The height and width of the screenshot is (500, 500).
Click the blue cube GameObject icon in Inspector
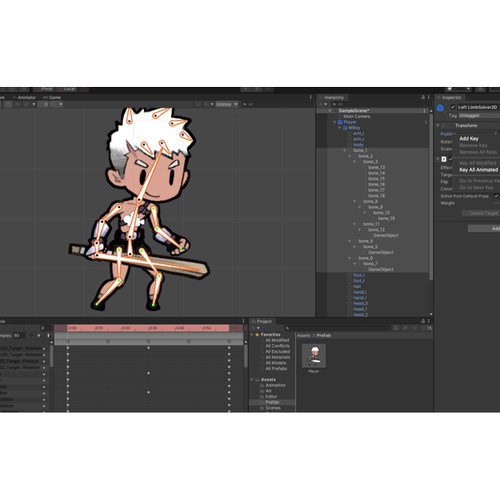click(440, 108)
